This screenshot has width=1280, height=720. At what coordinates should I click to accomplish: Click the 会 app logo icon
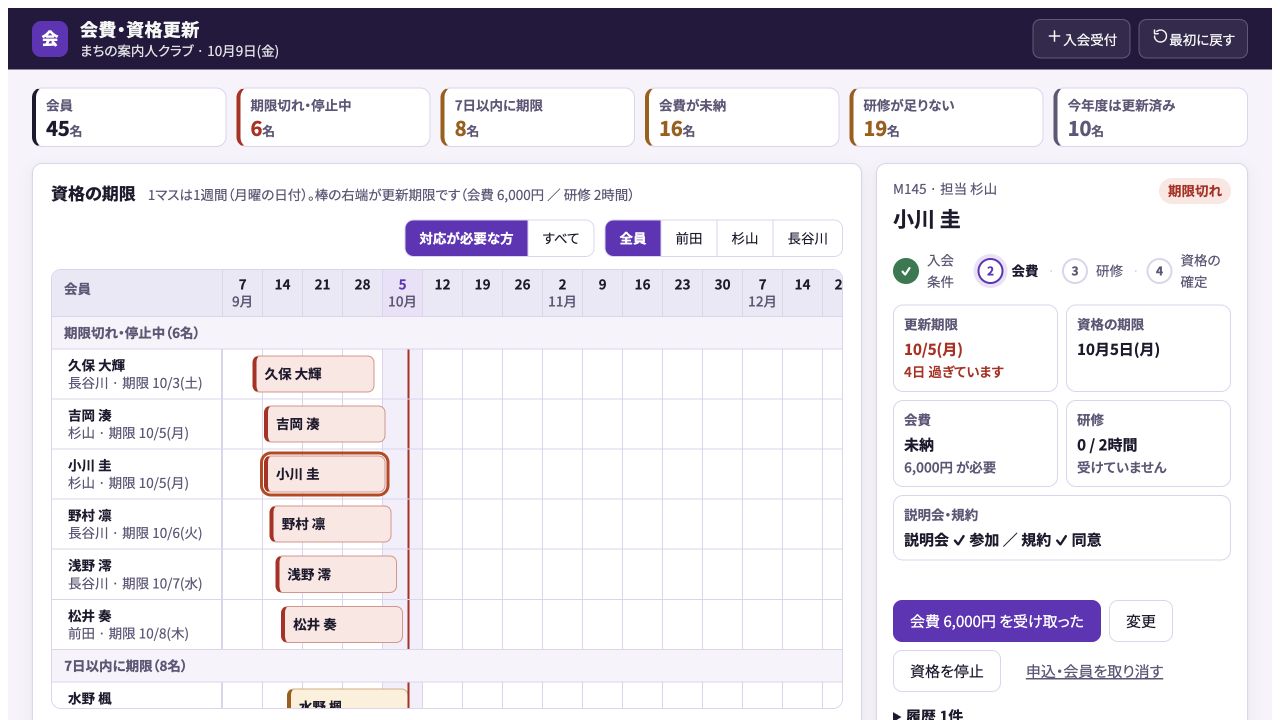coord(50,39)
